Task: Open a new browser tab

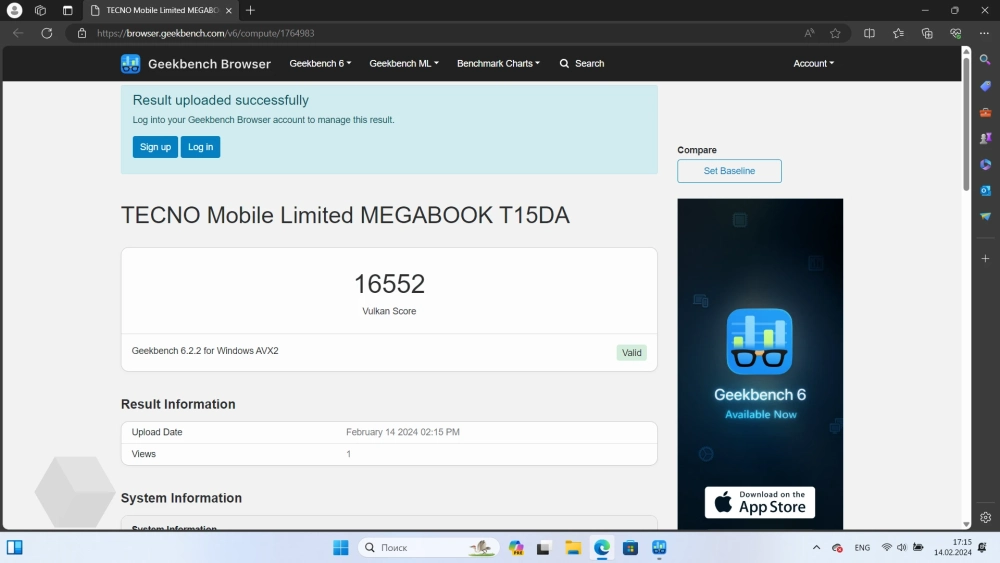Action: 250,10
